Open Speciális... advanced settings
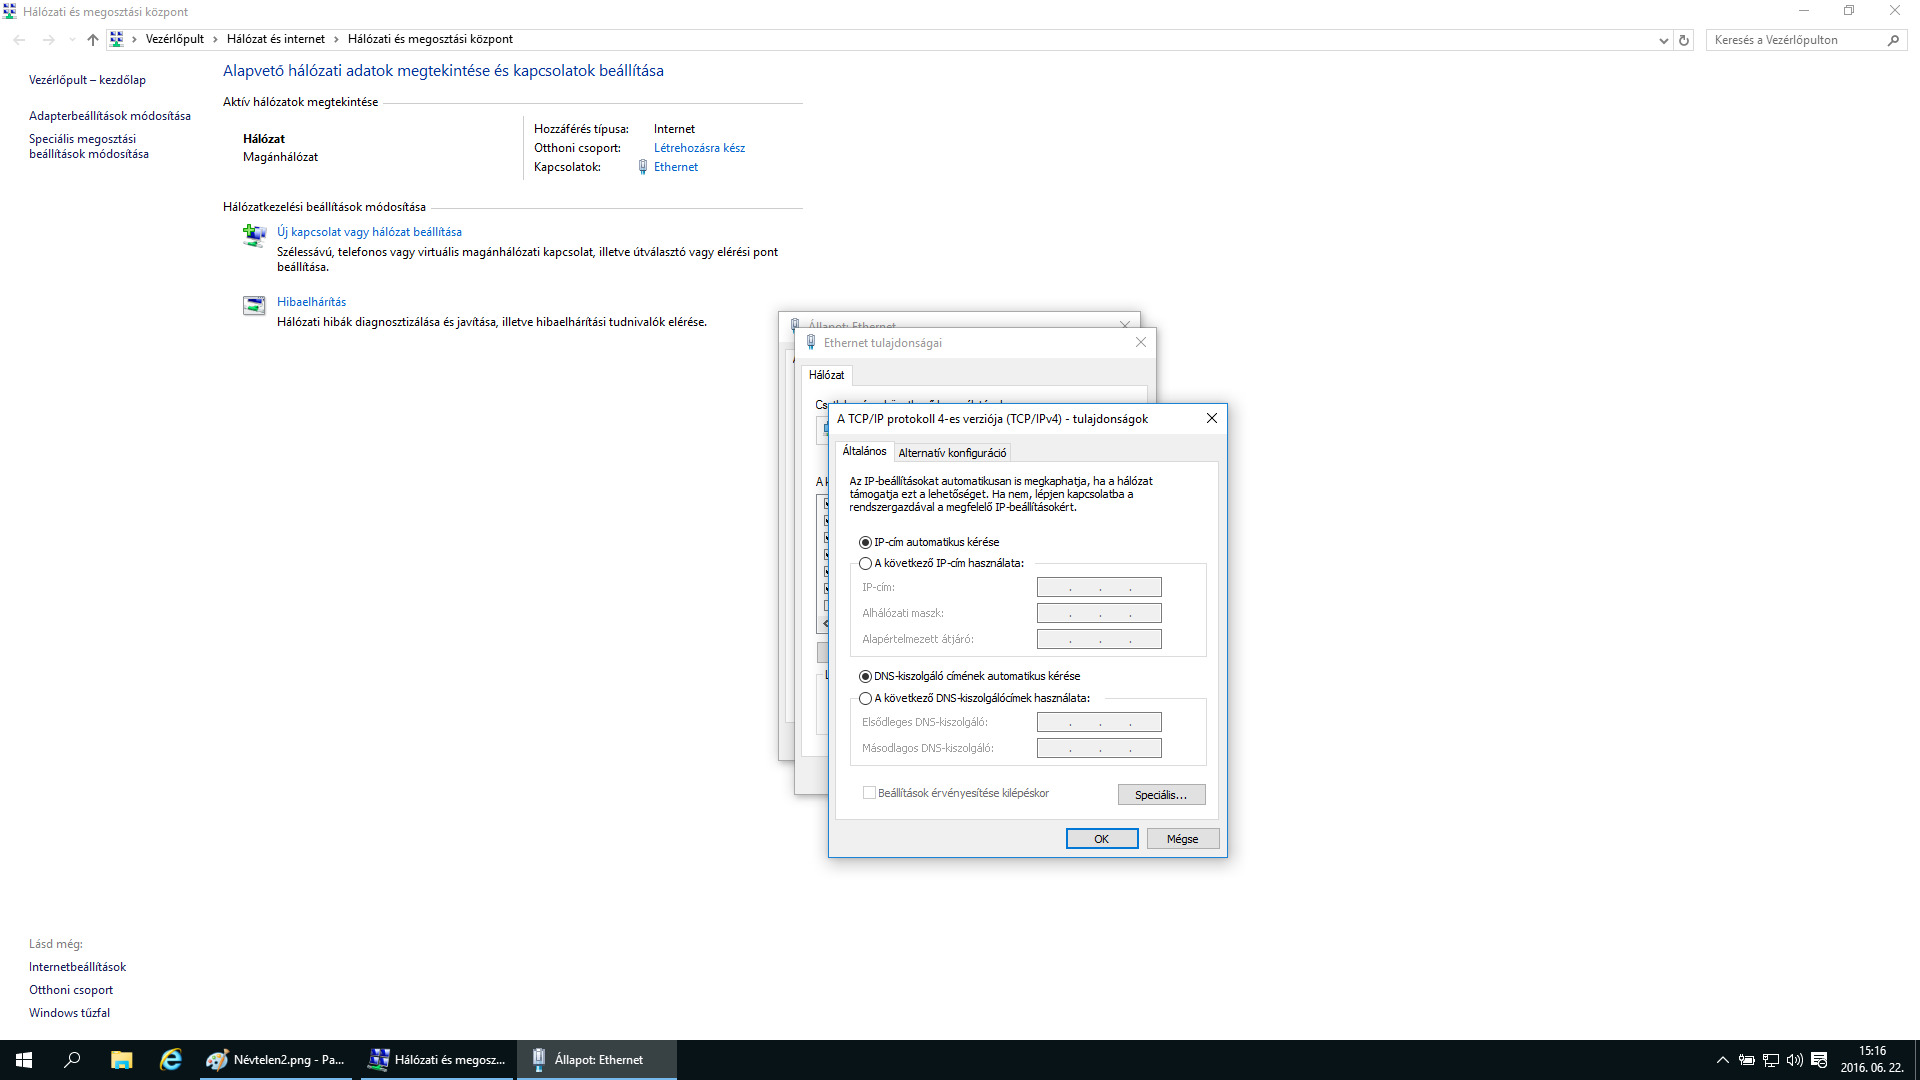 1161,795
